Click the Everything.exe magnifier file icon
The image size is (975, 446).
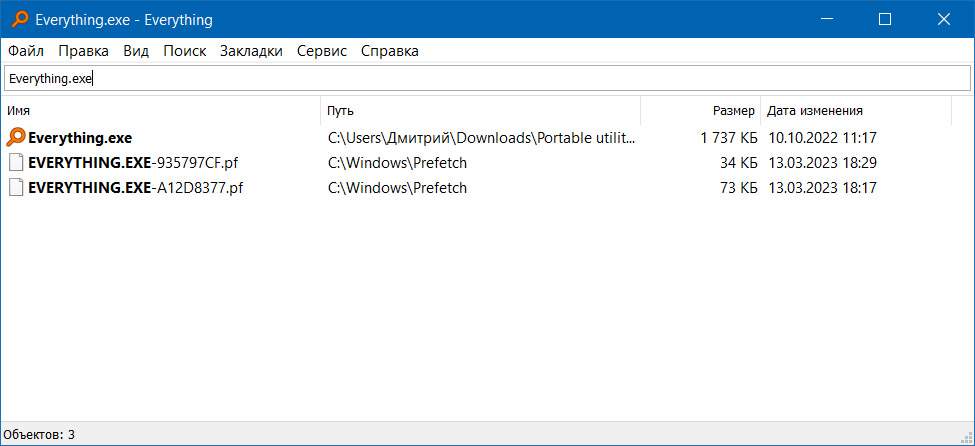coord(17,137)
